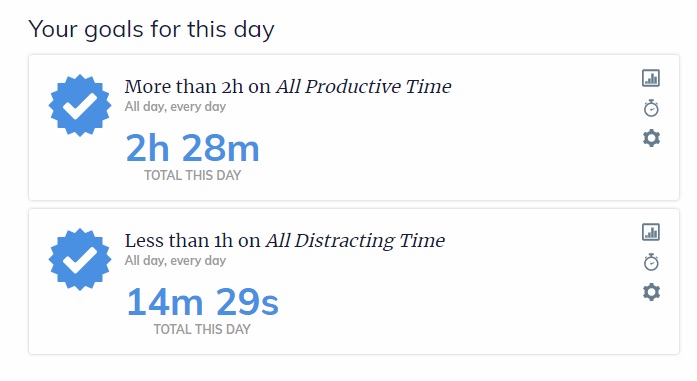Click 'Your goals for this day' heading
This screenshot has width=697, height=381.
point(152,30)
